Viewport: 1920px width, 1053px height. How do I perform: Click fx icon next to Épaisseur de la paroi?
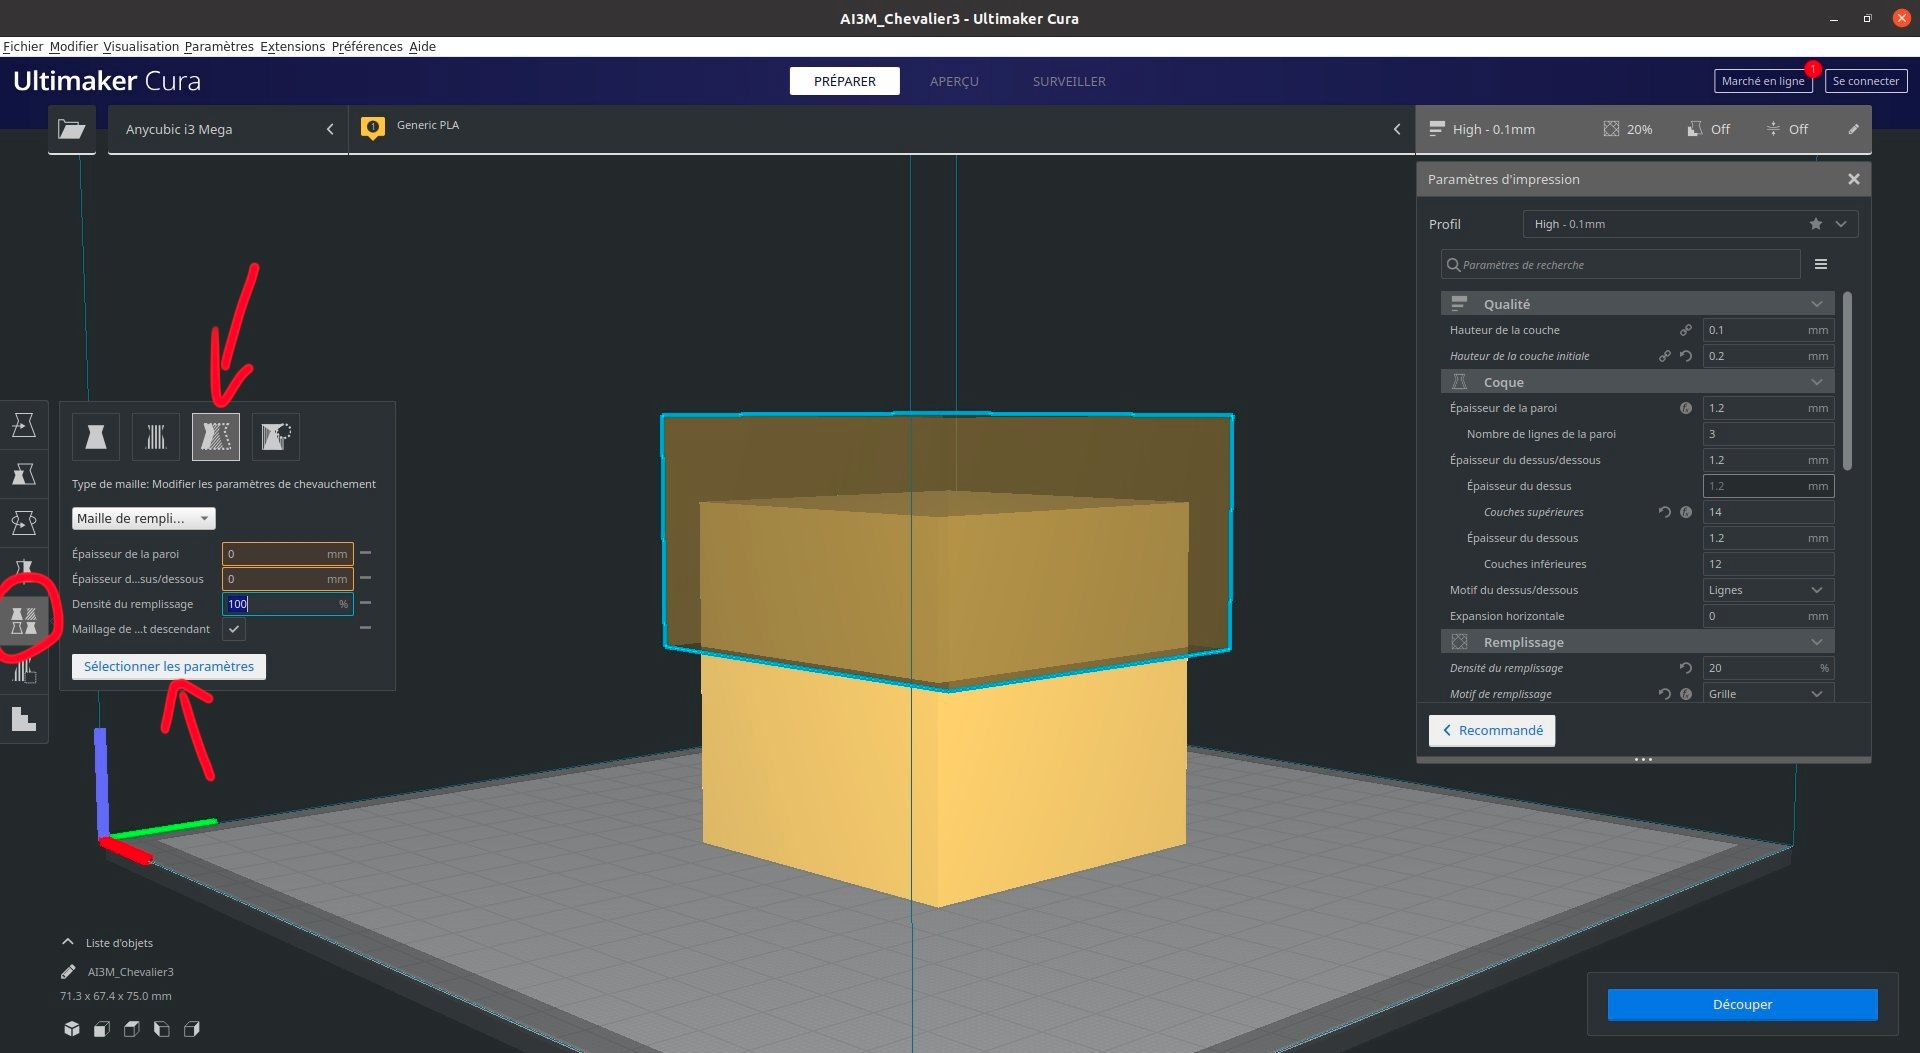[x=1686, y=408]
